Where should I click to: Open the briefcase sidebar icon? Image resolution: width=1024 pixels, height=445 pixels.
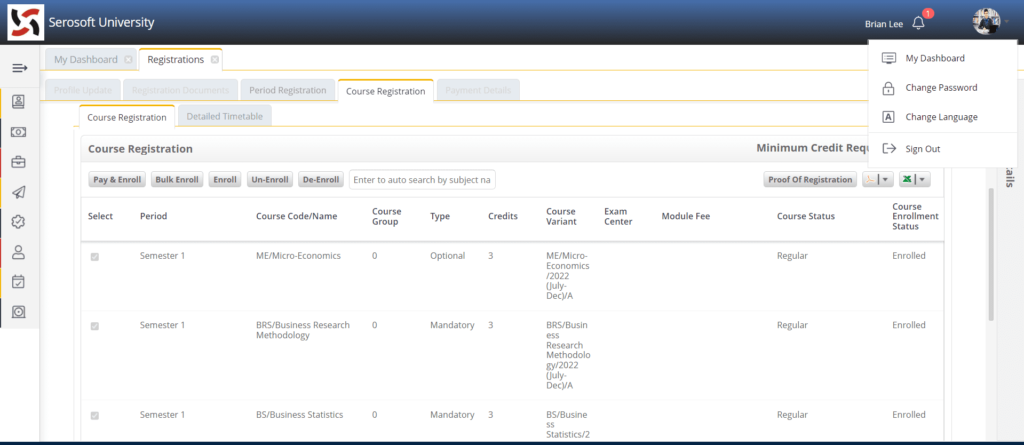pyautogui.click(x=19, y=162)
